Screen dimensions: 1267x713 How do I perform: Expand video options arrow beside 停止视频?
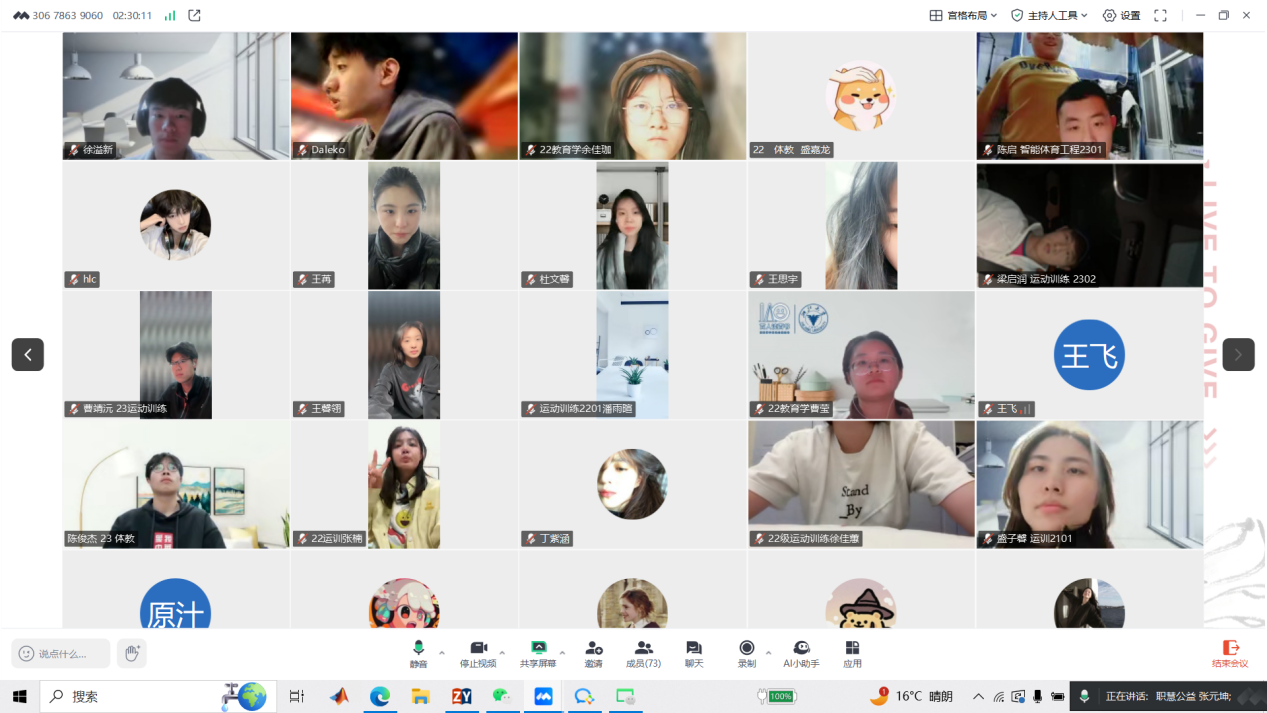click(502, 653)
